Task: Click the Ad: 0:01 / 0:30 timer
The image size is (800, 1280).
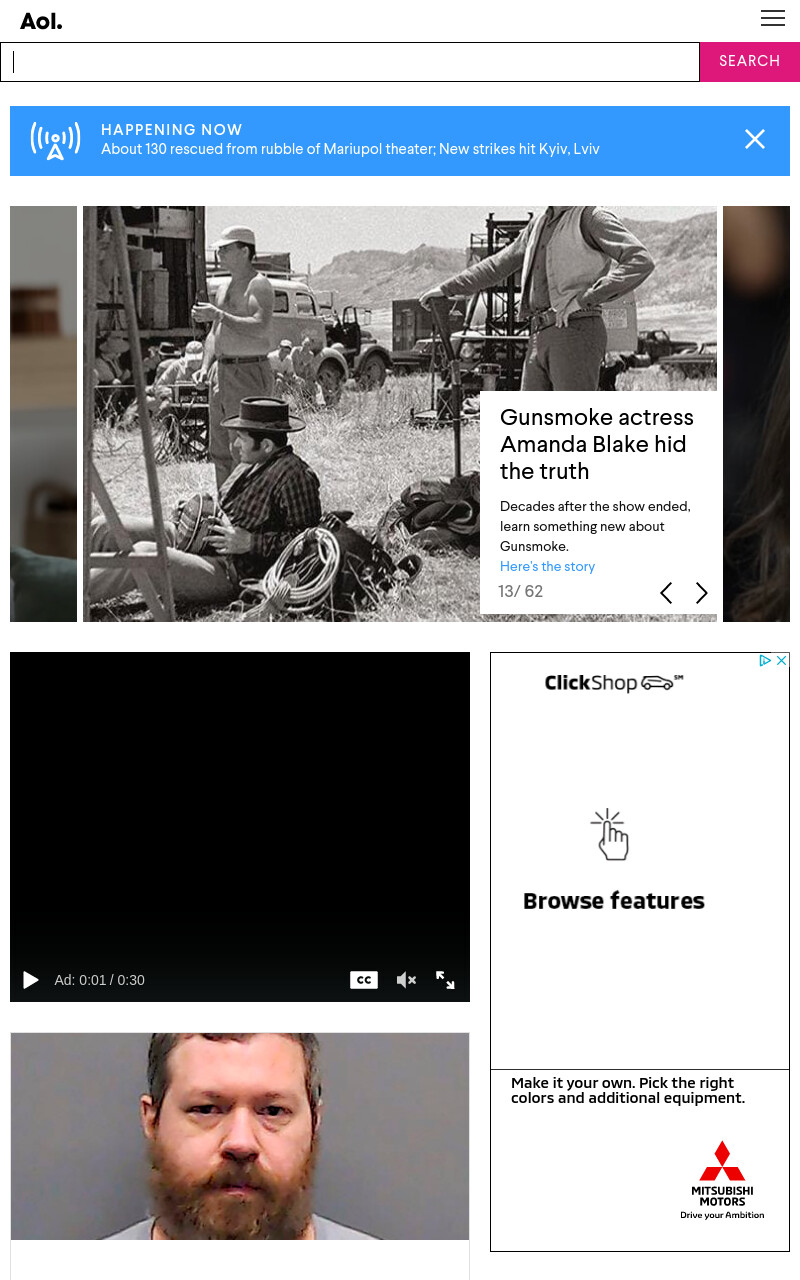Action: coord(99,980)
